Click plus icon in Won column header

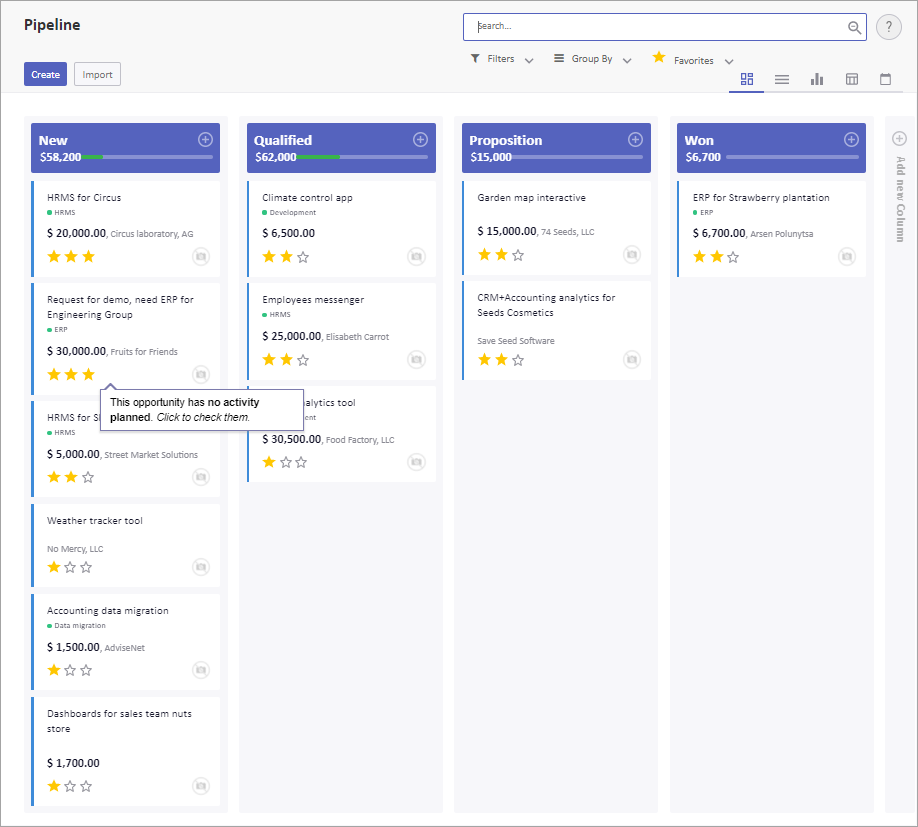click(851, 140)
